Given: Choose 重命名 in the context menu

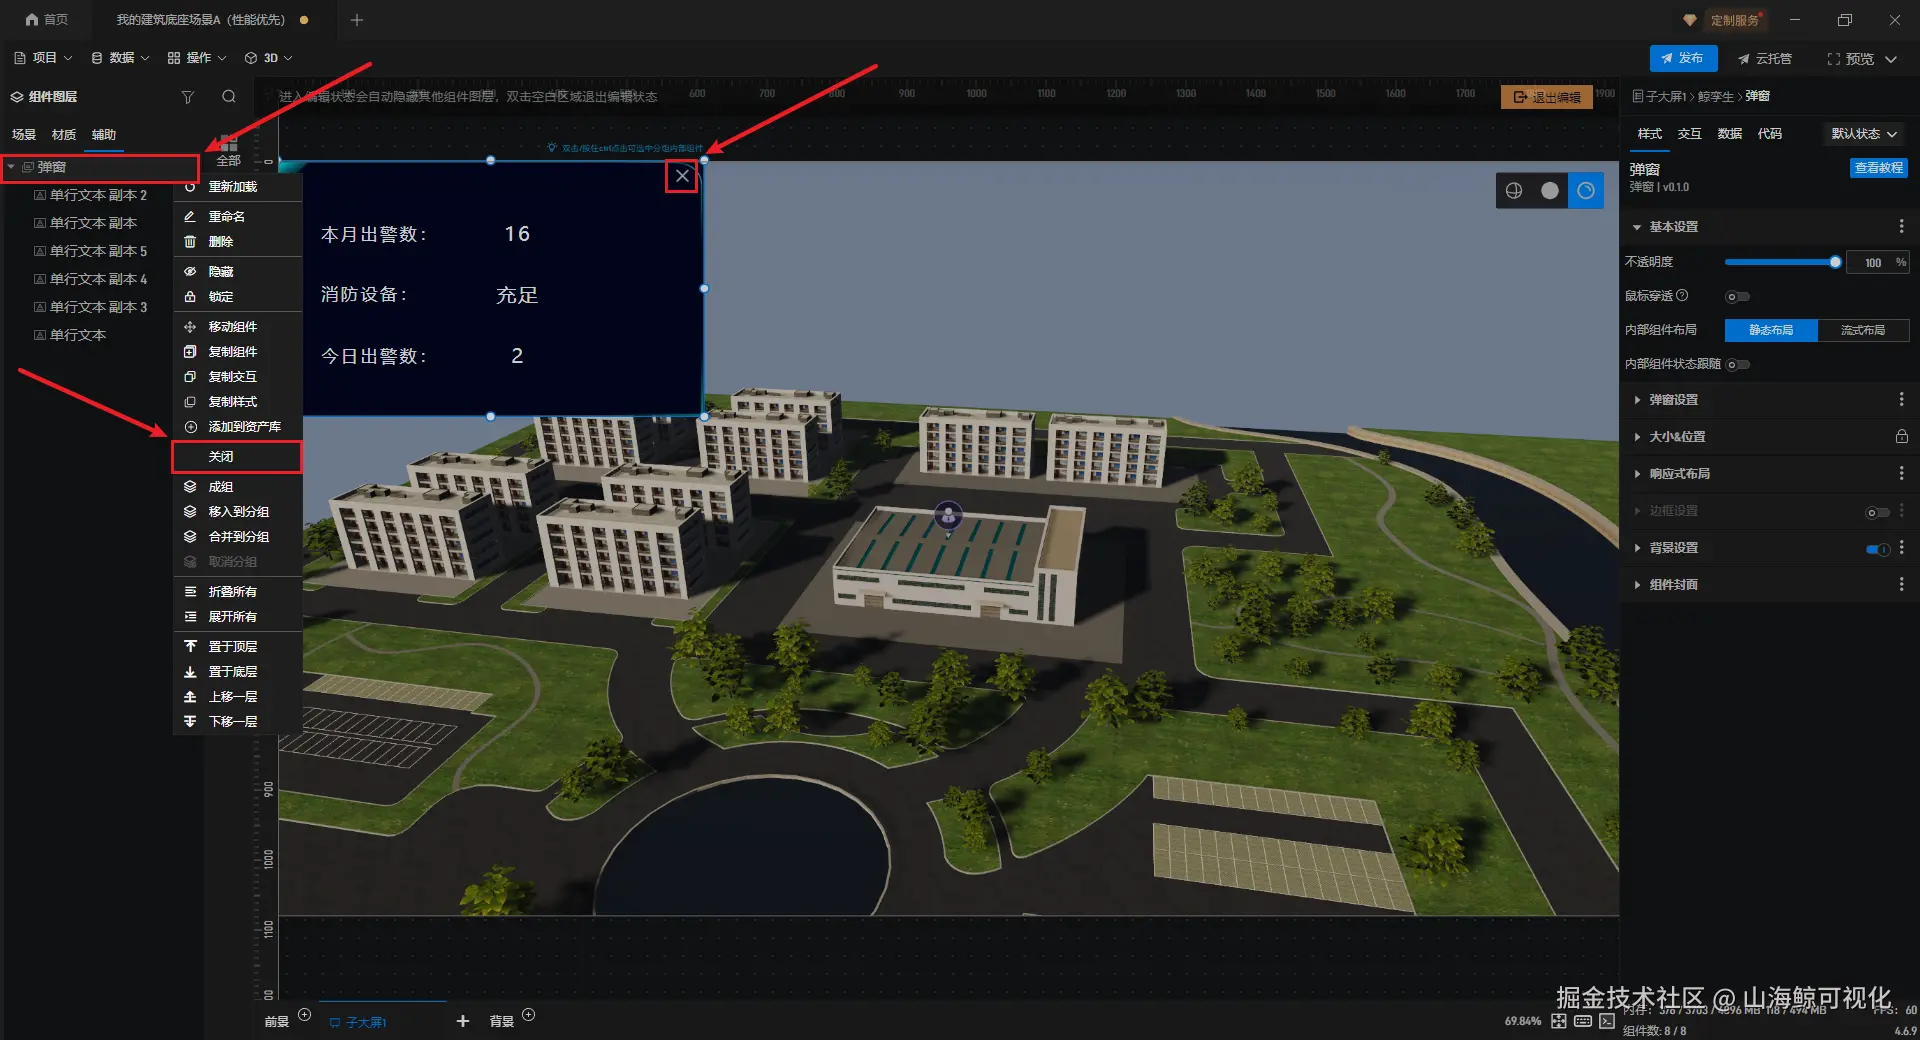Looking at the screenshot, I should point(238,217).
